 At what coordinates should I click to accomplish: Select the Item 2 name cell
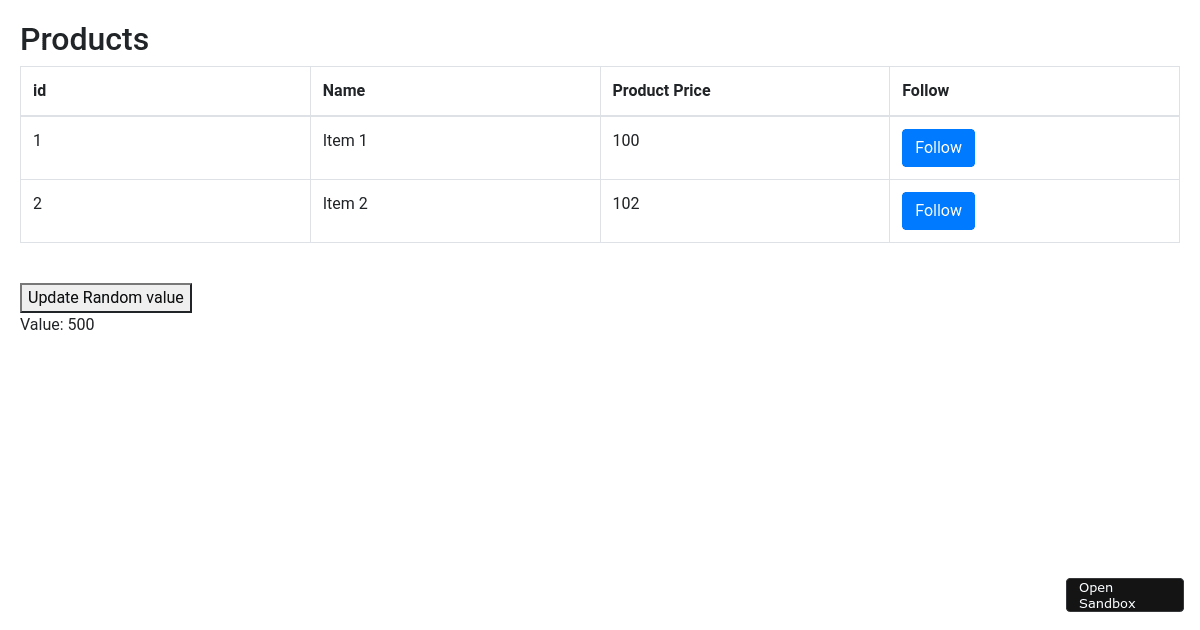(x=345, y=203)
